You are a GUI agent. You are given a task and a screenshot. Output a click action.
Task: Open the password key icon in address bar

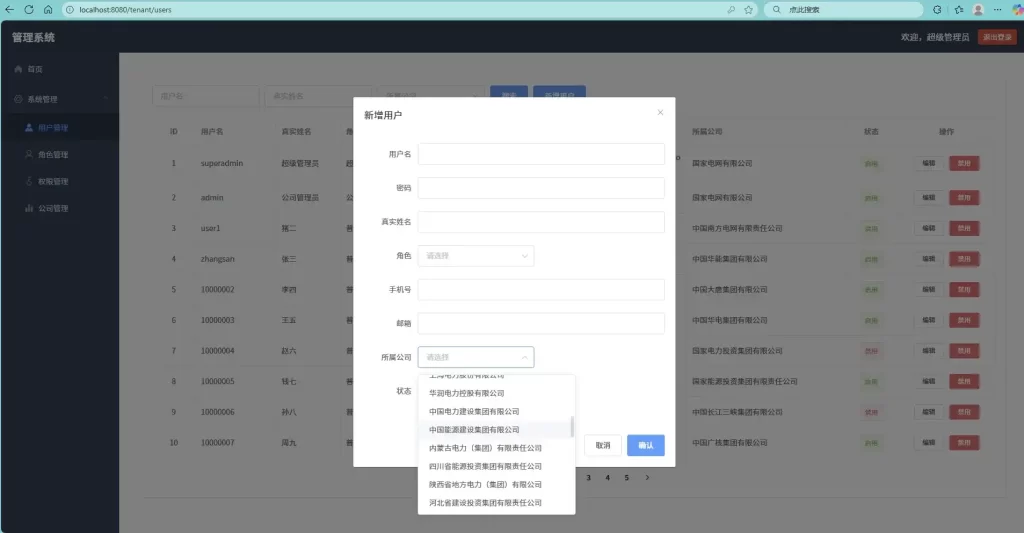(x=731, y=10)
